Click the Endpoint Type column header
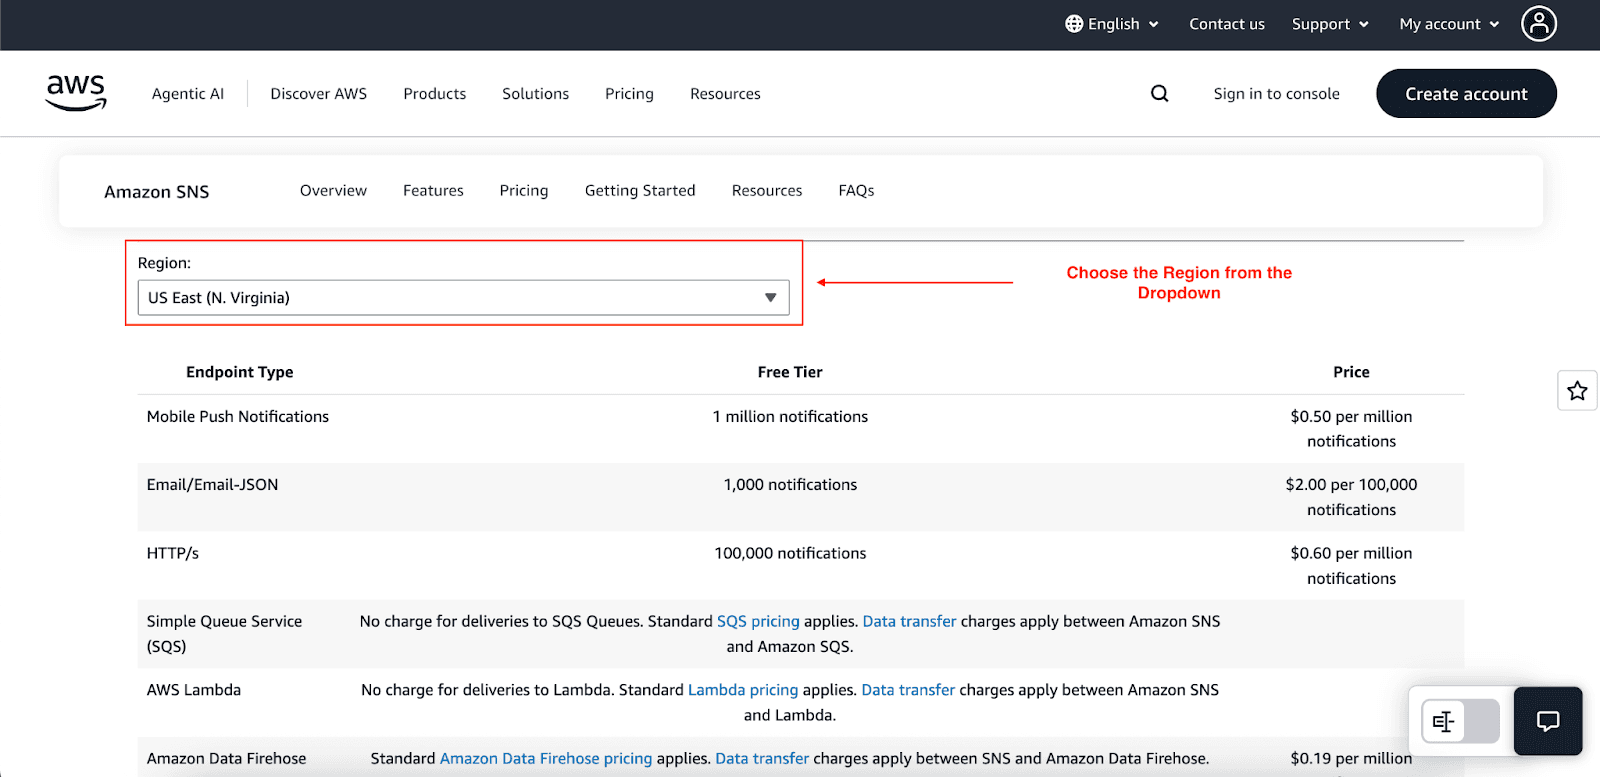Image resolution: width=1600 pixels, height=777 pixels. (240, 372)
